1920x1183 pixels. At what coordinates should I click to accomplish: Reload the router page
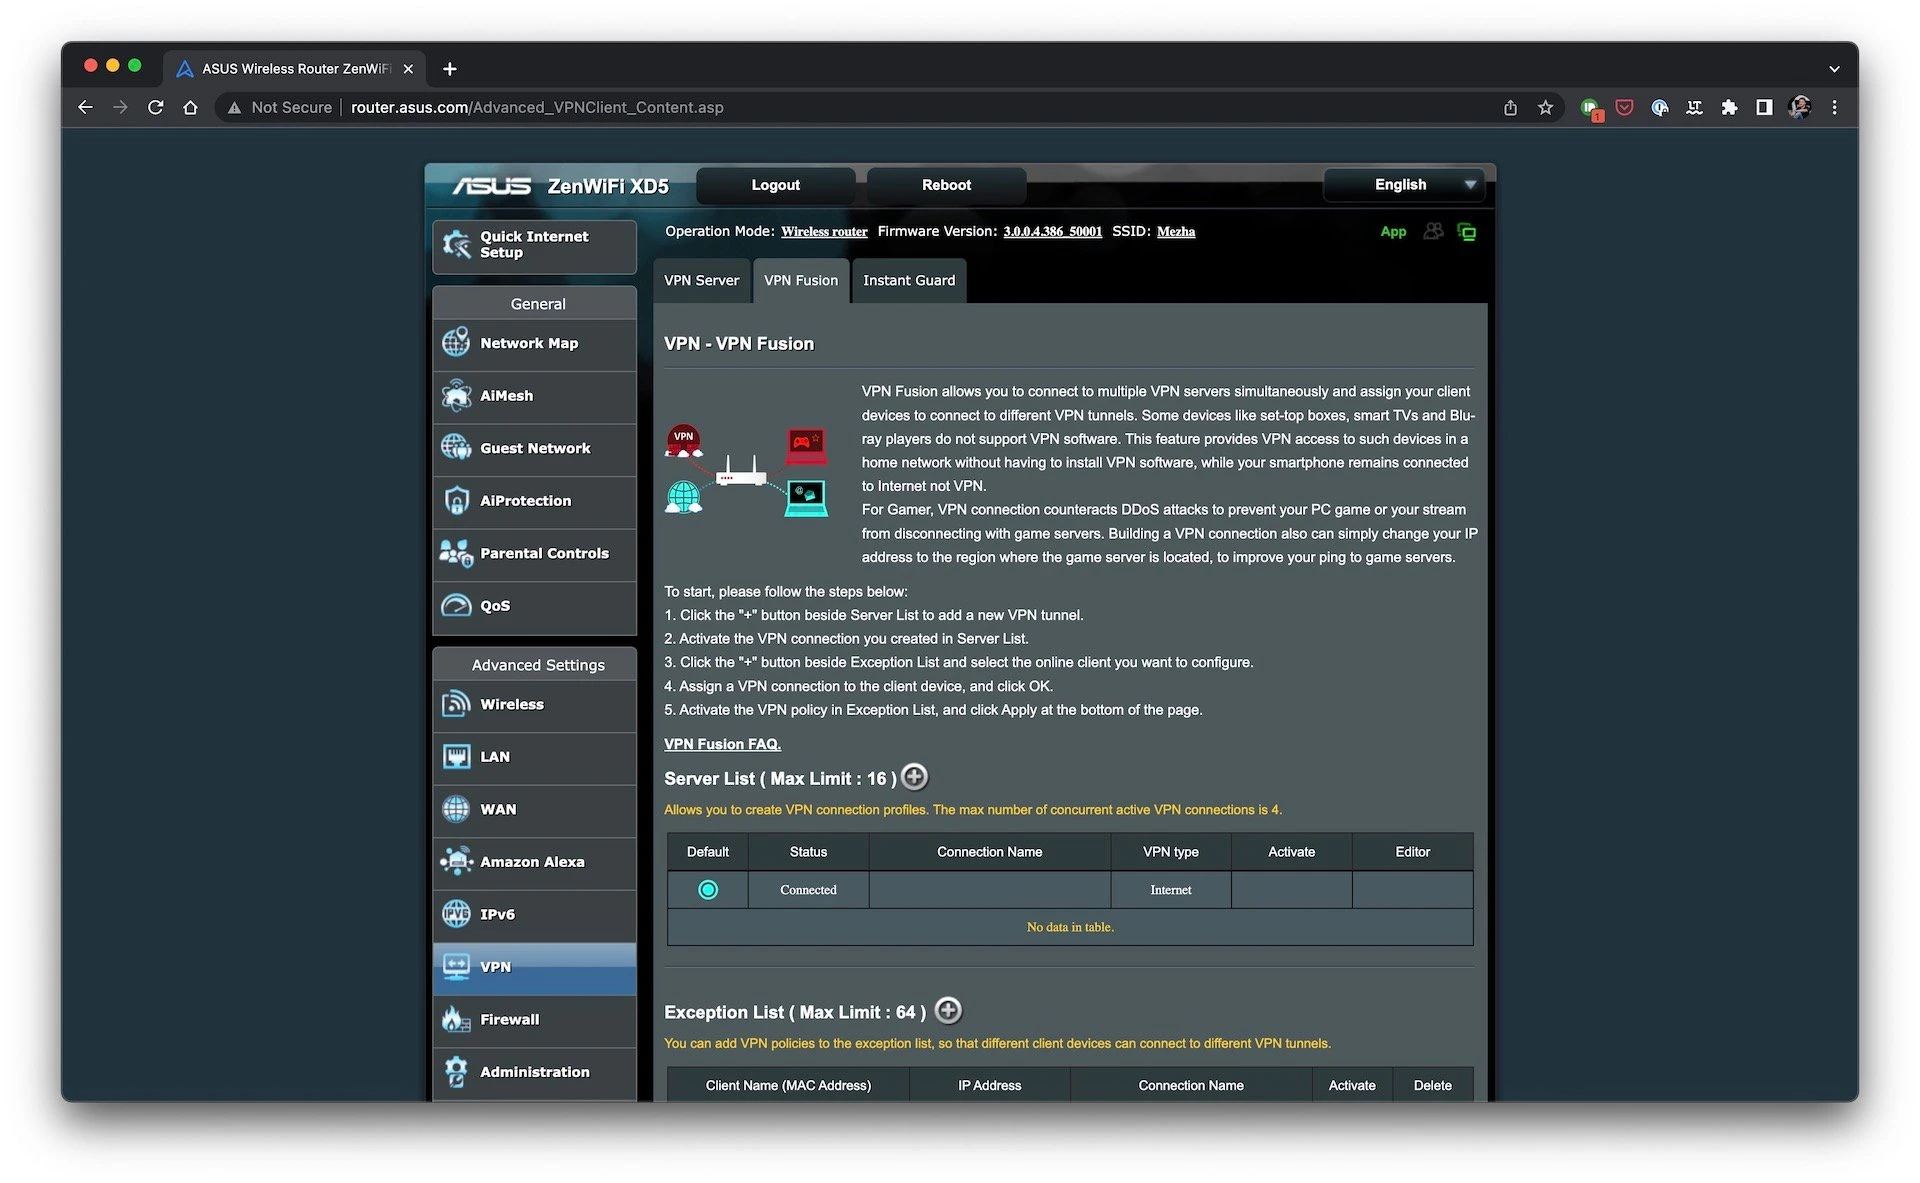tap(155, 107)
